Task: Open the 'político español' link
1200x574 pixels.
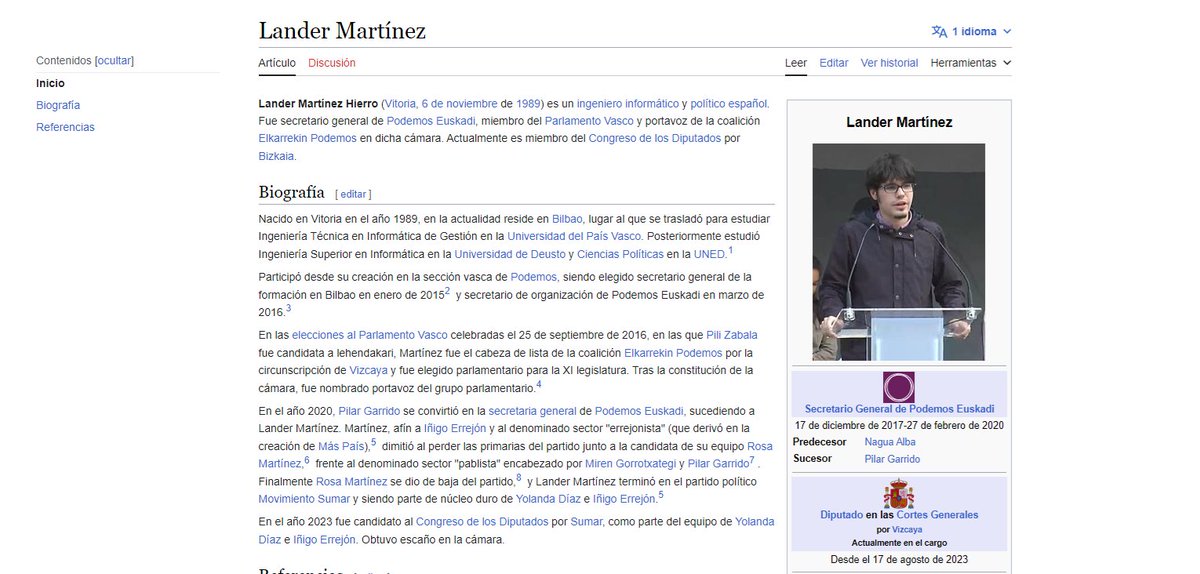Action: tap(729, 103)
